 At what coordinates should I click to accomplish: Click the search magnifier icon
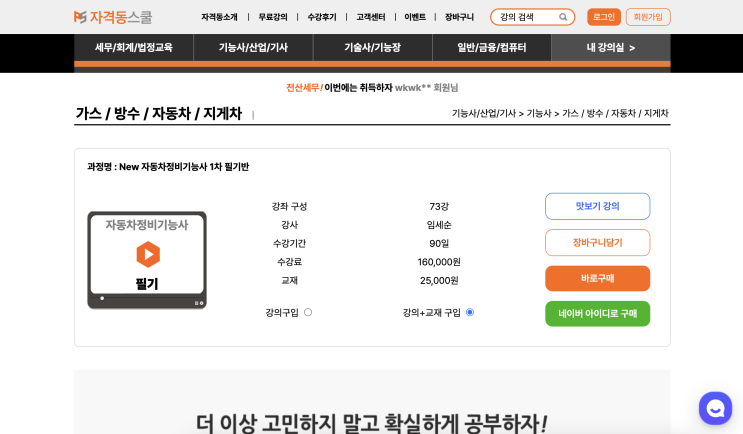click(x=563, y=17)
